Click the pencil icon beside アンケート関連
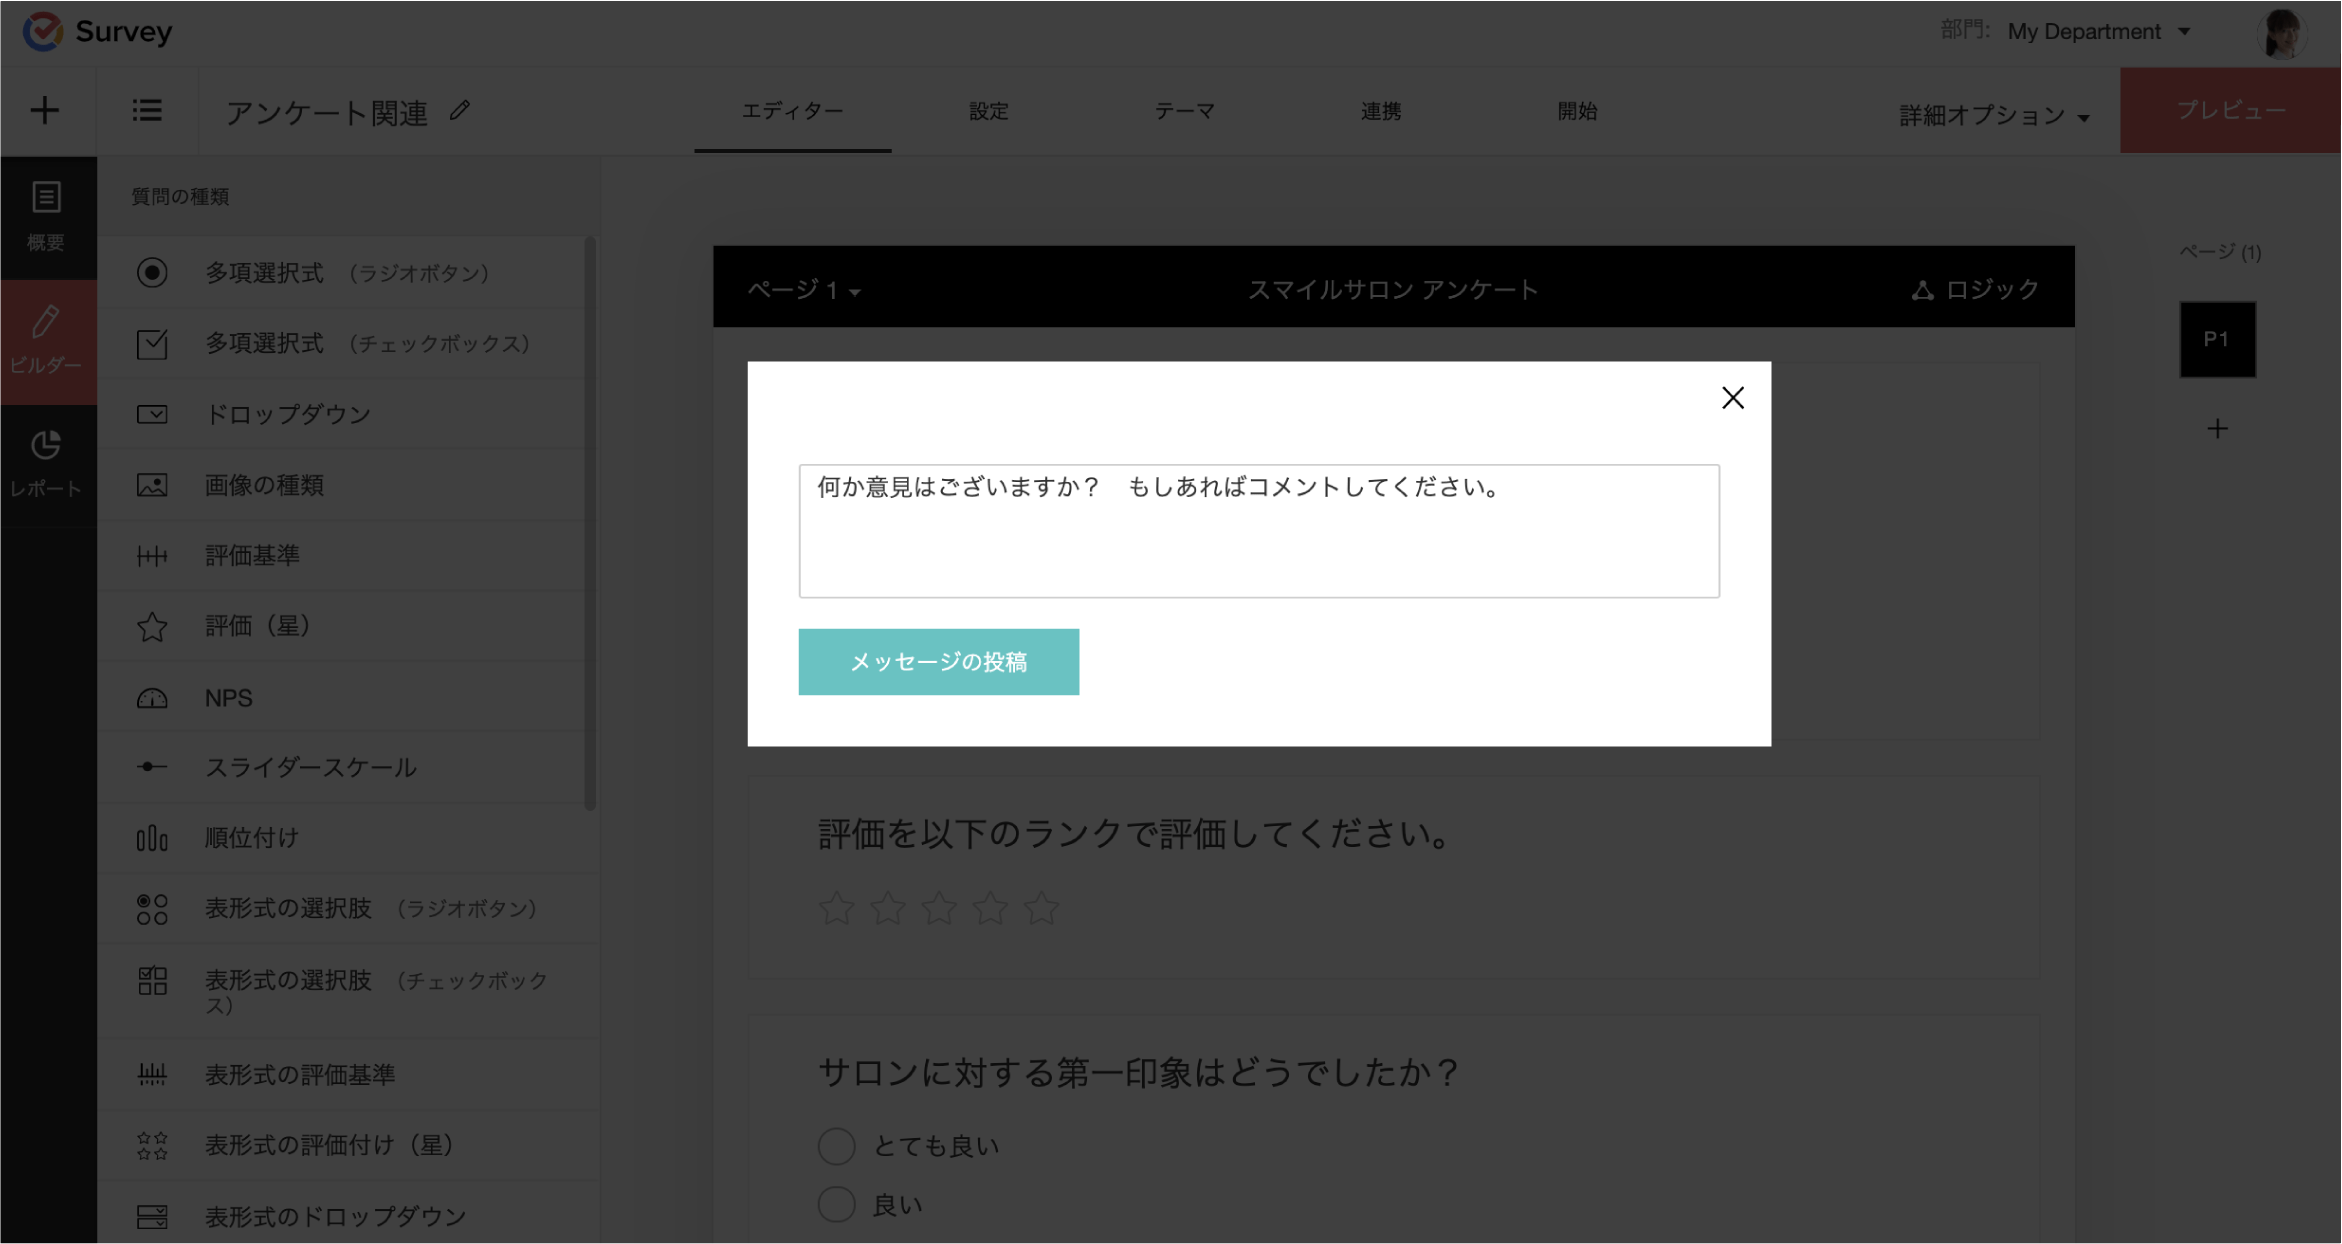 click(460, 111)
